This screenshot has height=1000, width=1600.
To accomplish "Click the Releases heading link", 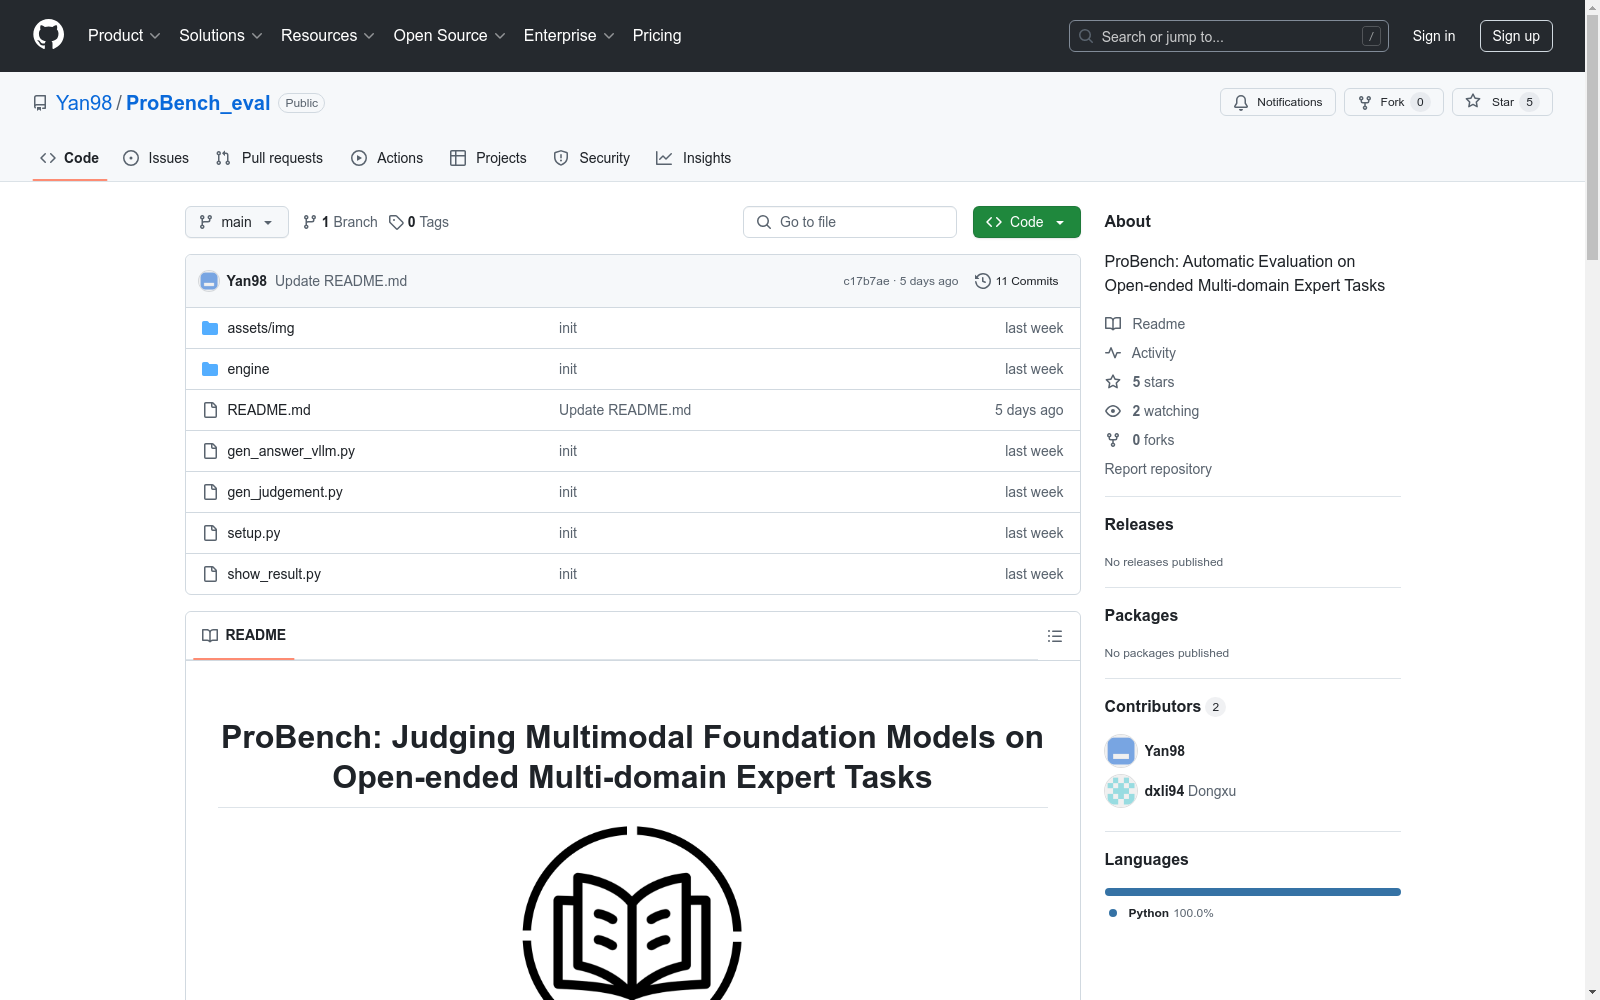I will [1139, 524].
